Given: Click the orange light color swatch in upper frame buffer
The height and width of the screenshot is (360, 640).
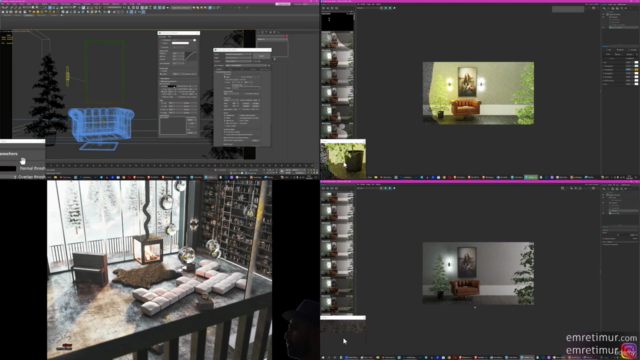Looking at the screenshot, I should coord(636,70).
